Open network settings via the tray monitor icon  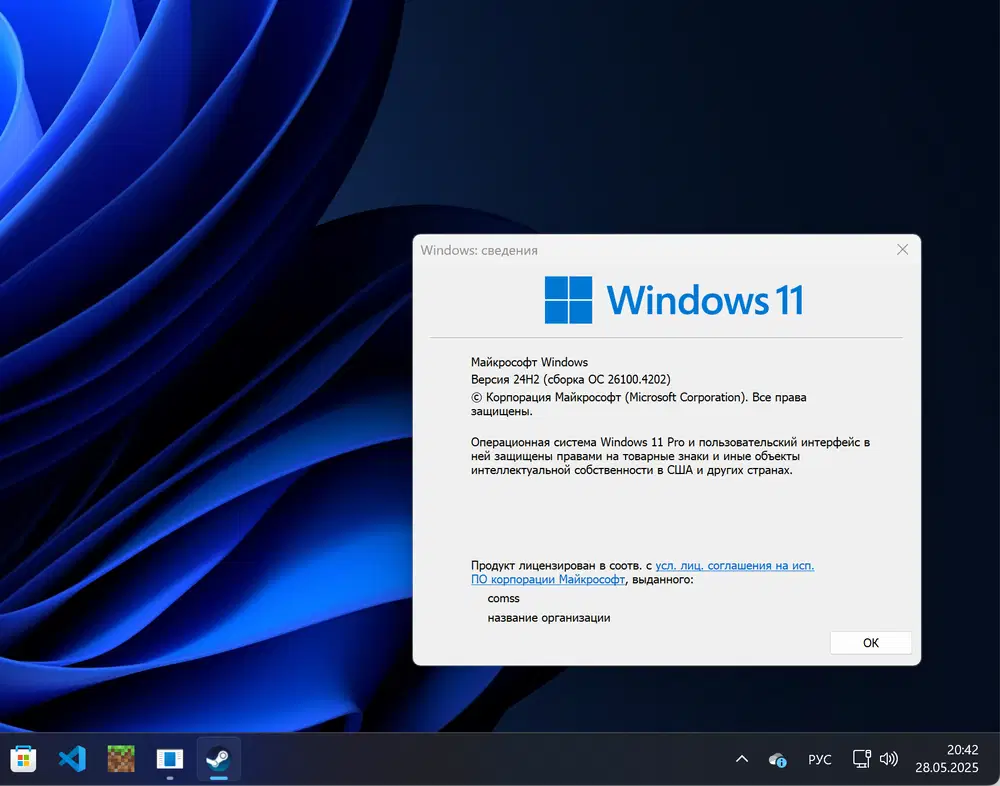(860, 759)
